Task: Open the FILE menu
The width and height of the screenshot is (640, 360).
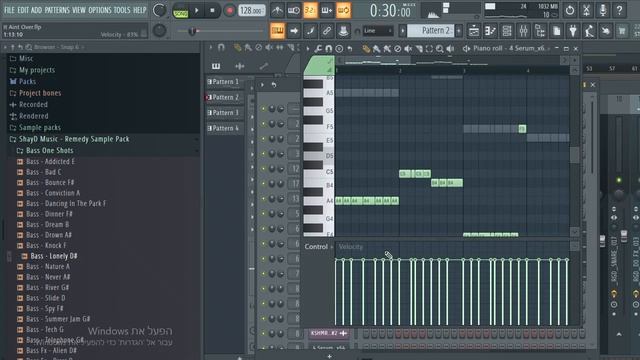Action: (9, 10)
